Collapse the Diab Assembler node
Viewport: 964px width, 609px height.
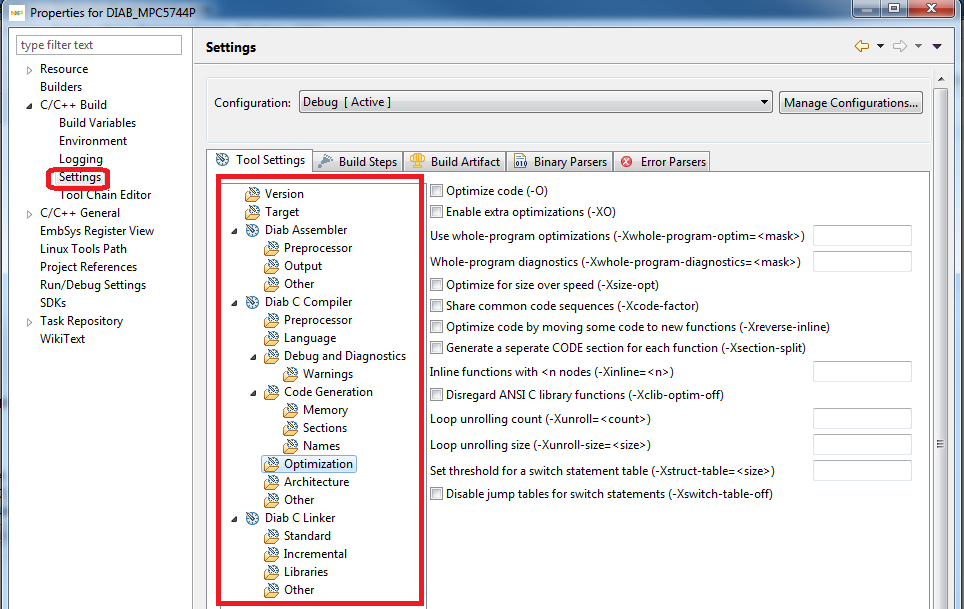tap(234, 231)
